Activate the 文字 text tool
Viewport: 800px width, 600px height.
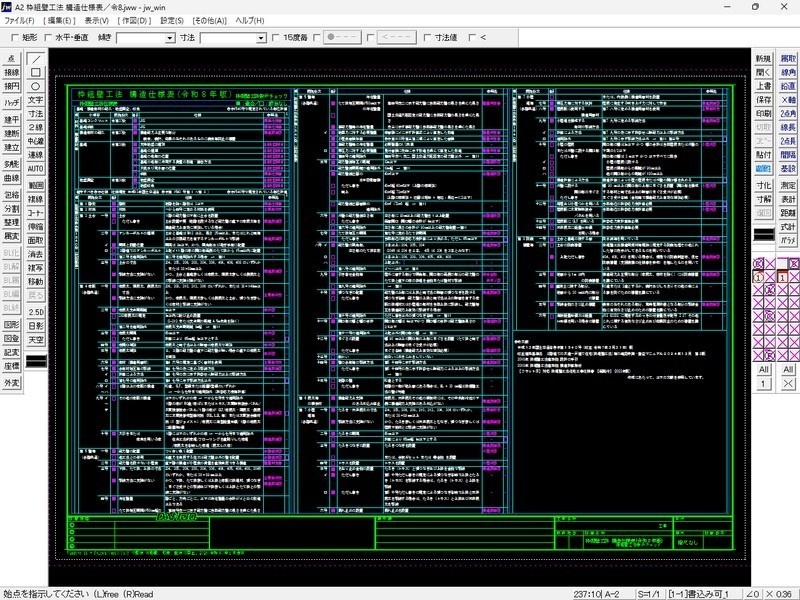pos(37,101)
